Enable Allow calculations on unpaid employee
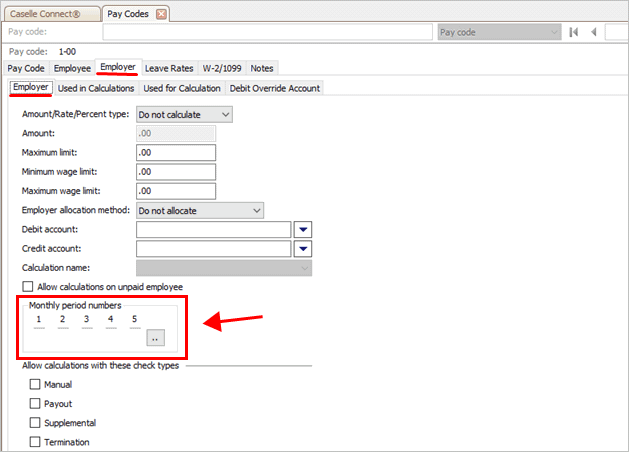The height and width of the screenshot is (452, 629). (x=28, y=287)
